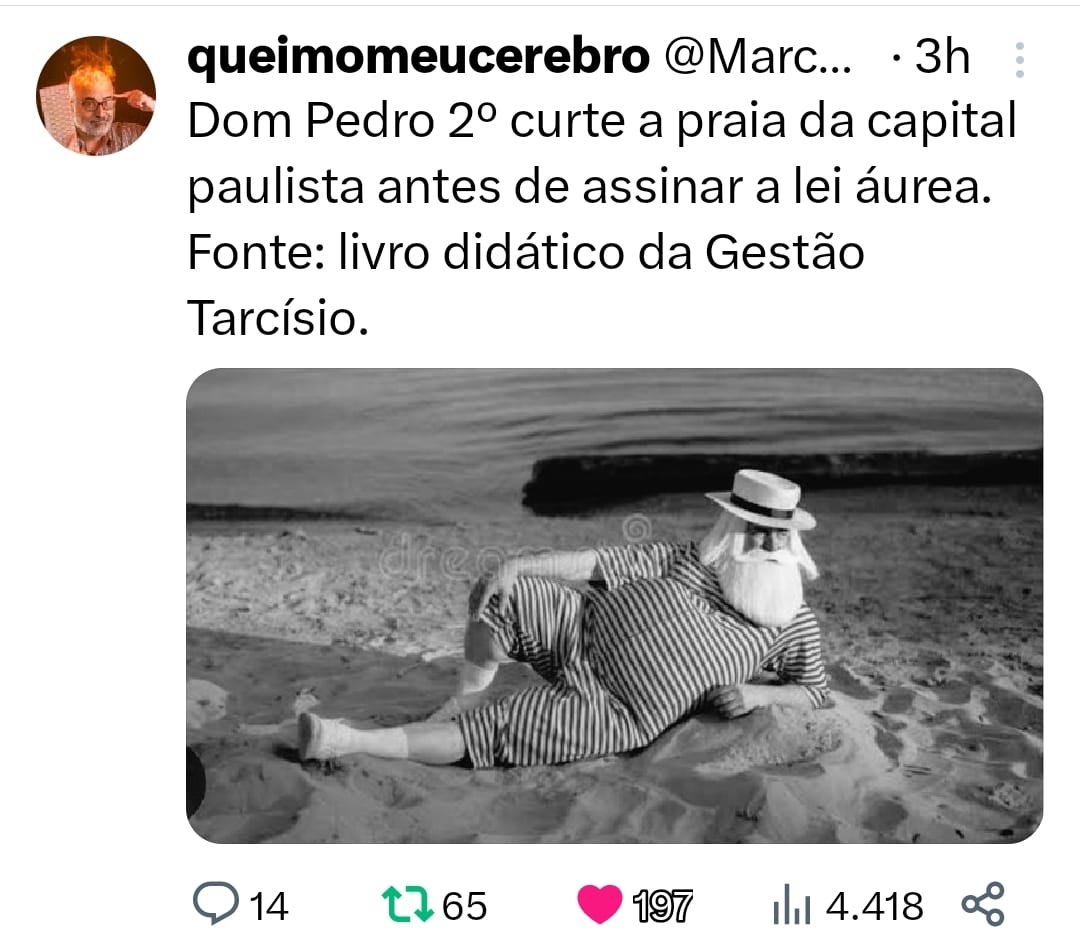Expand the black-and-white beach photo
Image resolution: width=1080 pixels, height=944 pixels.
click(x=614, y=605)
